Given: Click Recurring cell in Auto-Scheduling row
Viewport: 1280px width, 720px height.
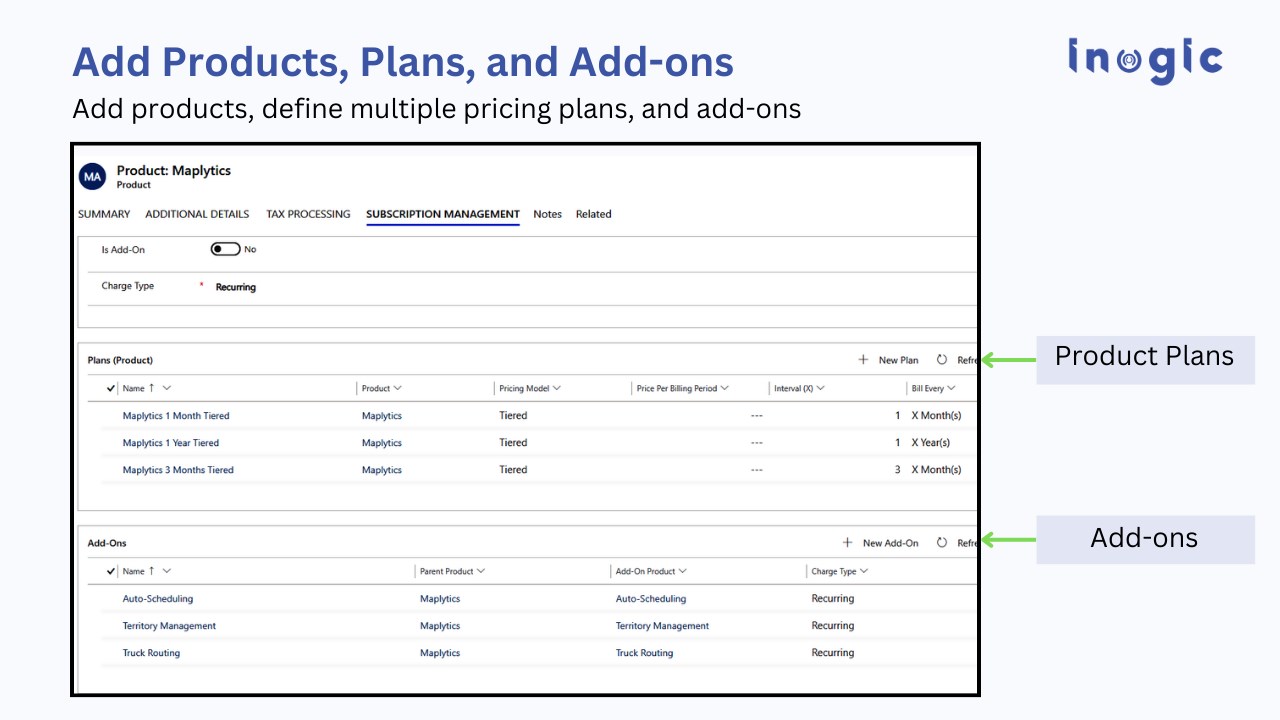Looking at the screenshot, I should pos(833,599).
